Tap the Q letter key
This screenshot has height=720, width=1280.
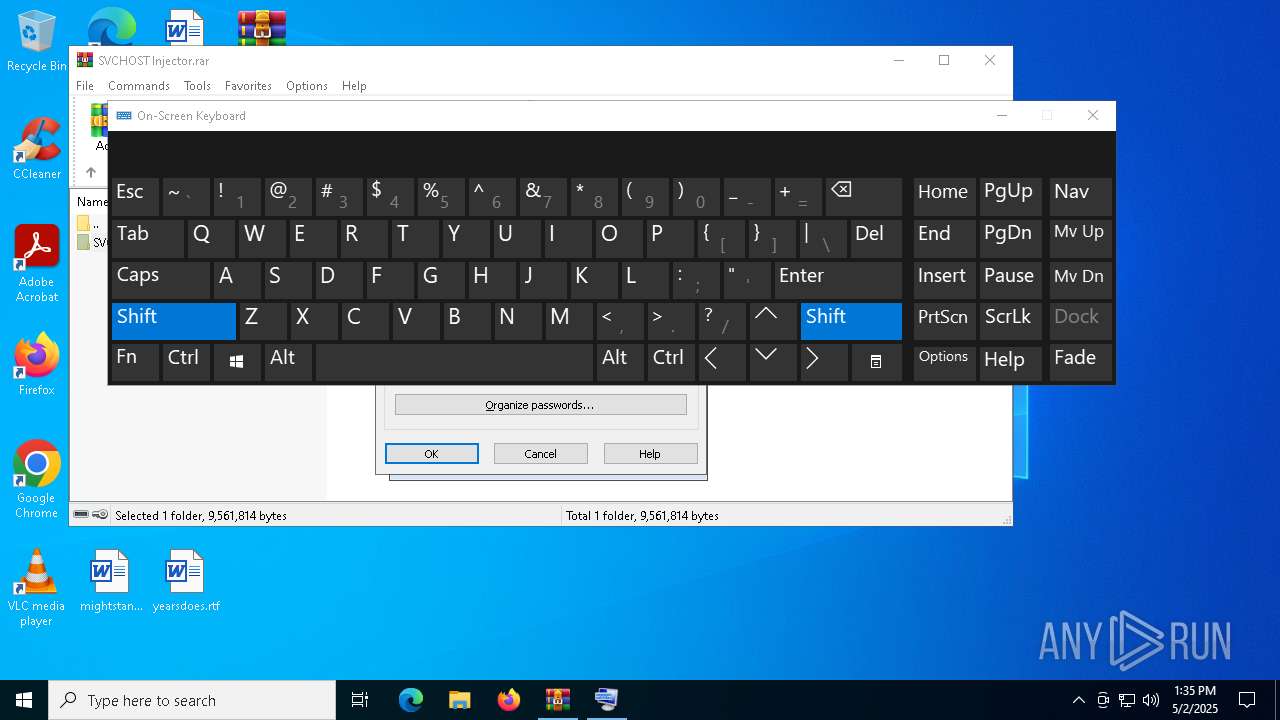point(211,239)
